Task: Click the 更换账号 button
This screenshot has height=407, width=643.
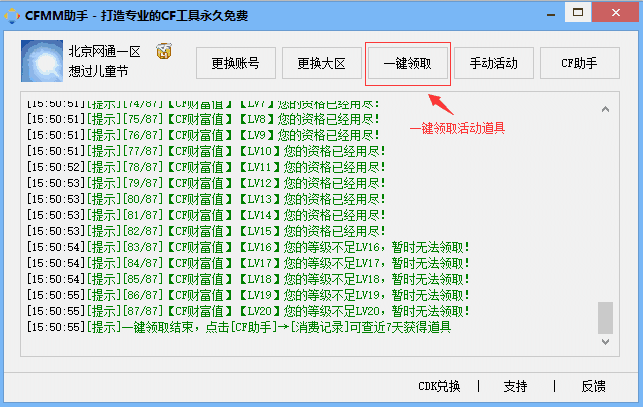Action: [x=236, y=63]
